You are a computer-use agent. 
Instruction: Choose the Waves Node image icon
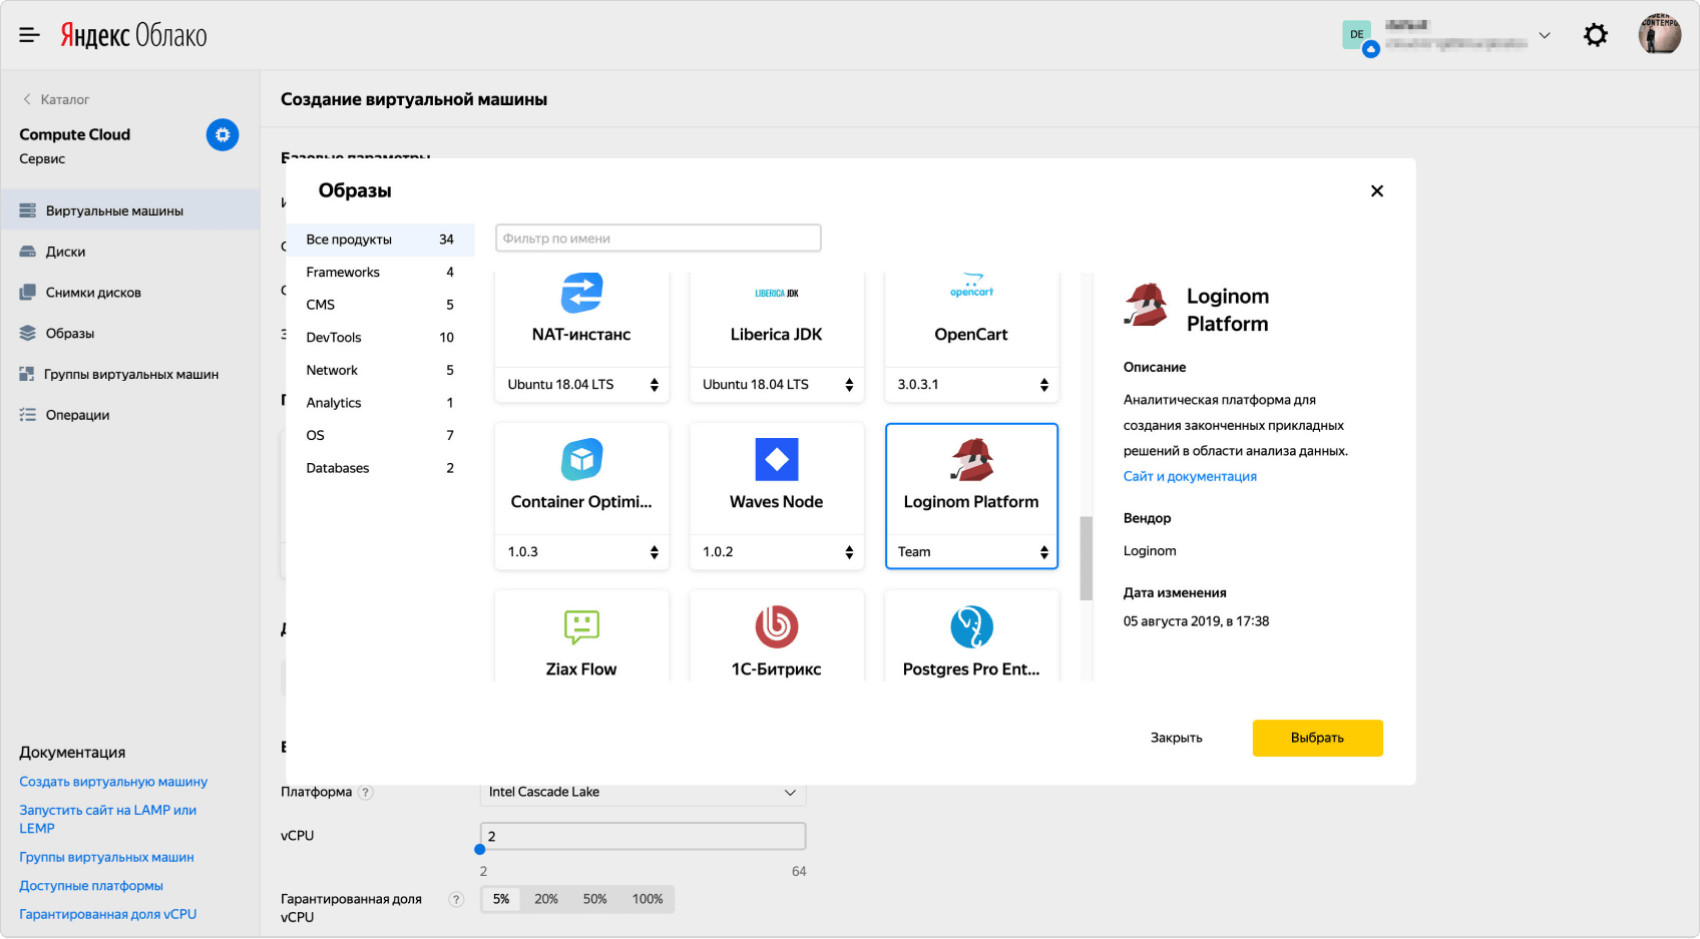[776, 460]
